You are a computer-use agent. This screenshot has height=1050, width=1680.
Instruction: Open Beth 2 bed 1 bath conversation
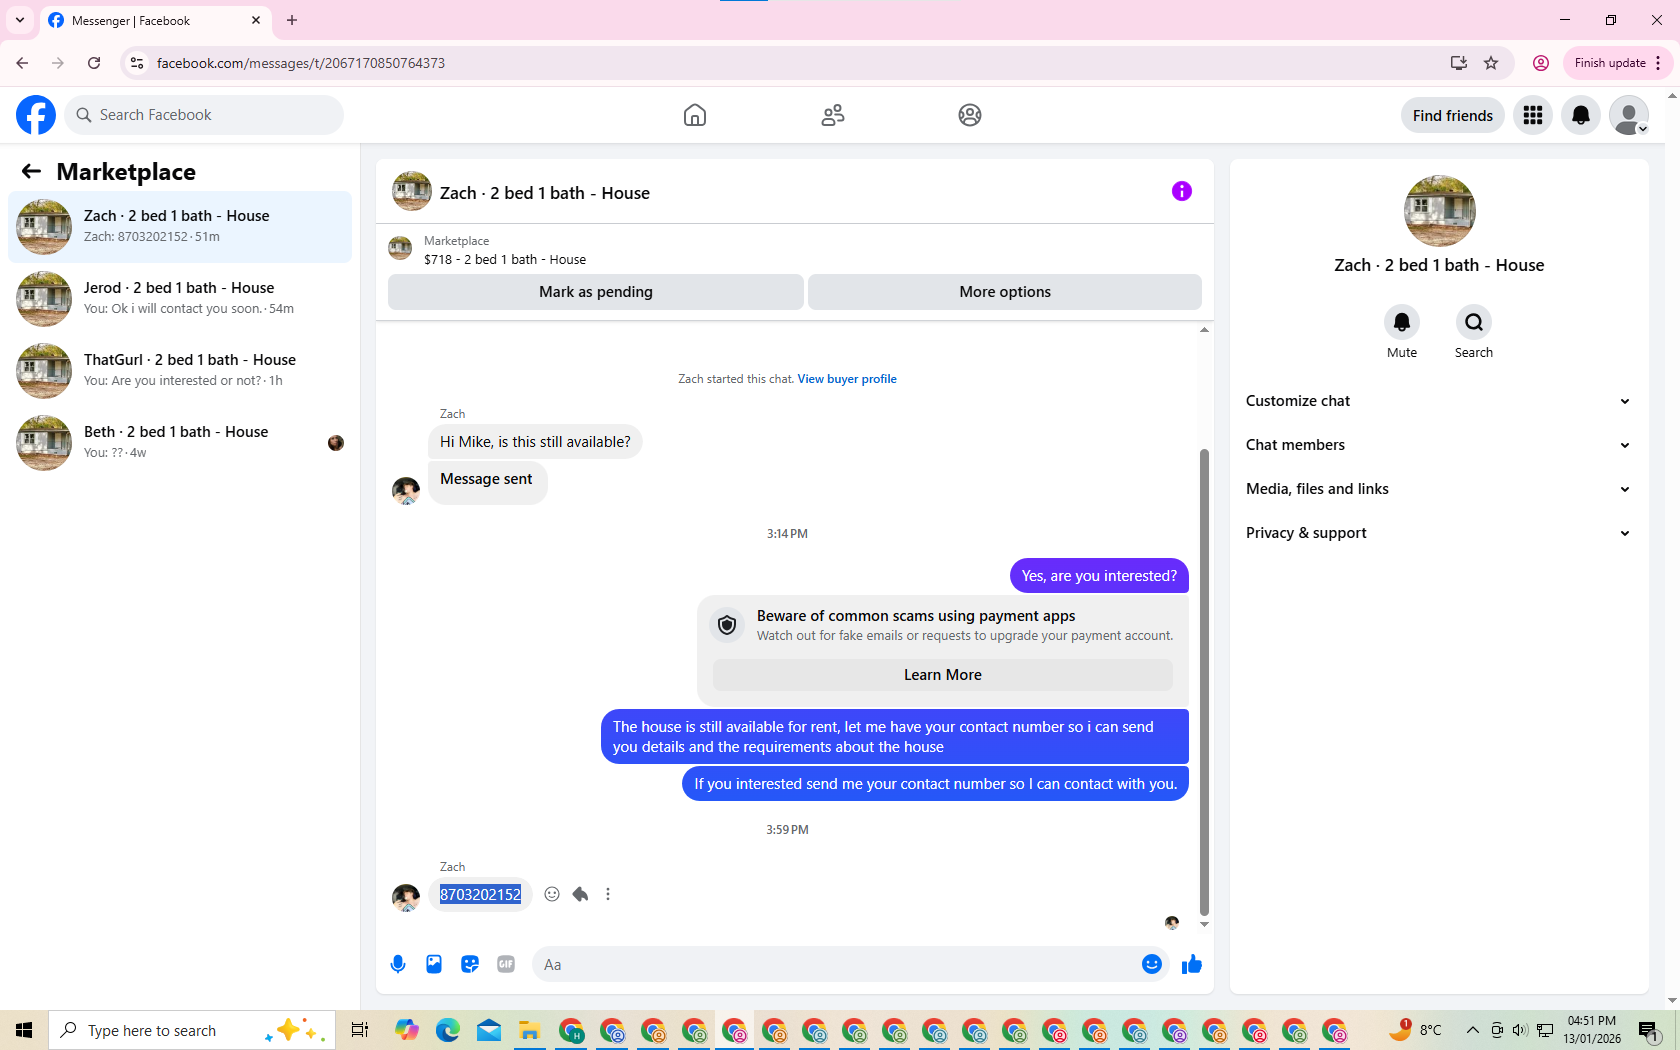click(x=180, y=443)
